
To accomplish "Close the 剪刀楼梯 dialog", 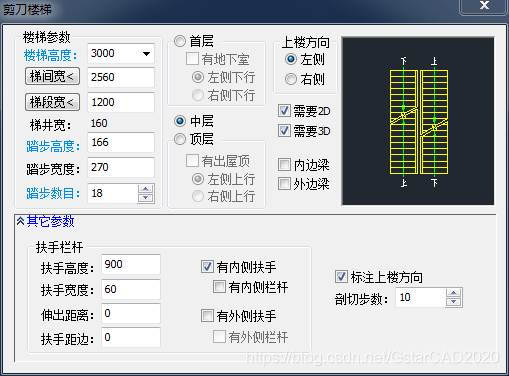I will click(484, 6).
